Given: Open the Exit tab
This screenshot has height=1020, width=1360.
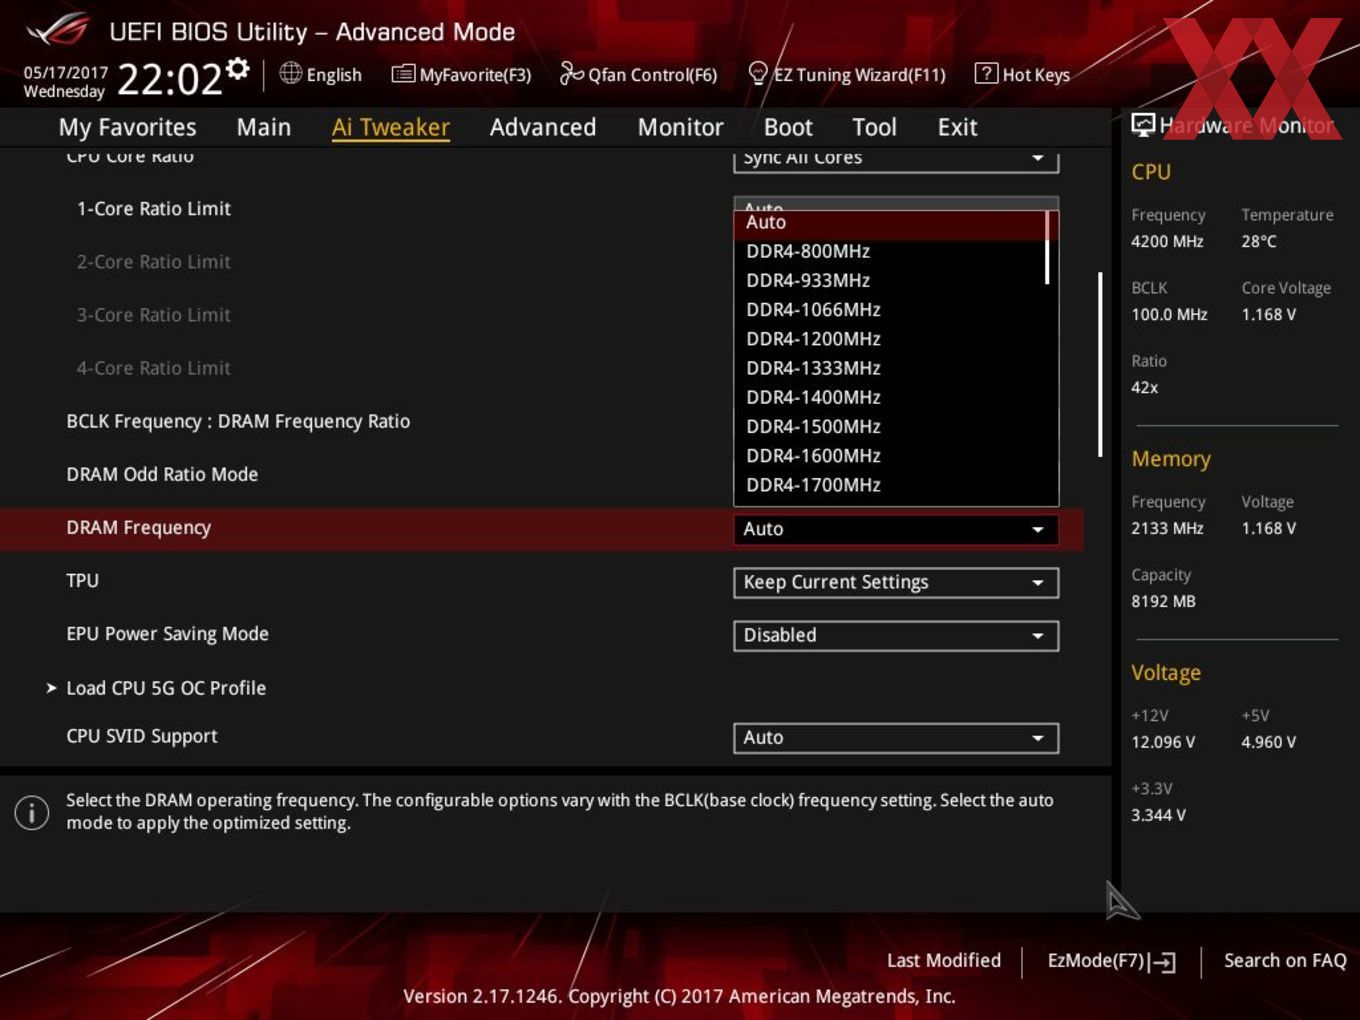Looking at the screenshot, I should 957,127.
